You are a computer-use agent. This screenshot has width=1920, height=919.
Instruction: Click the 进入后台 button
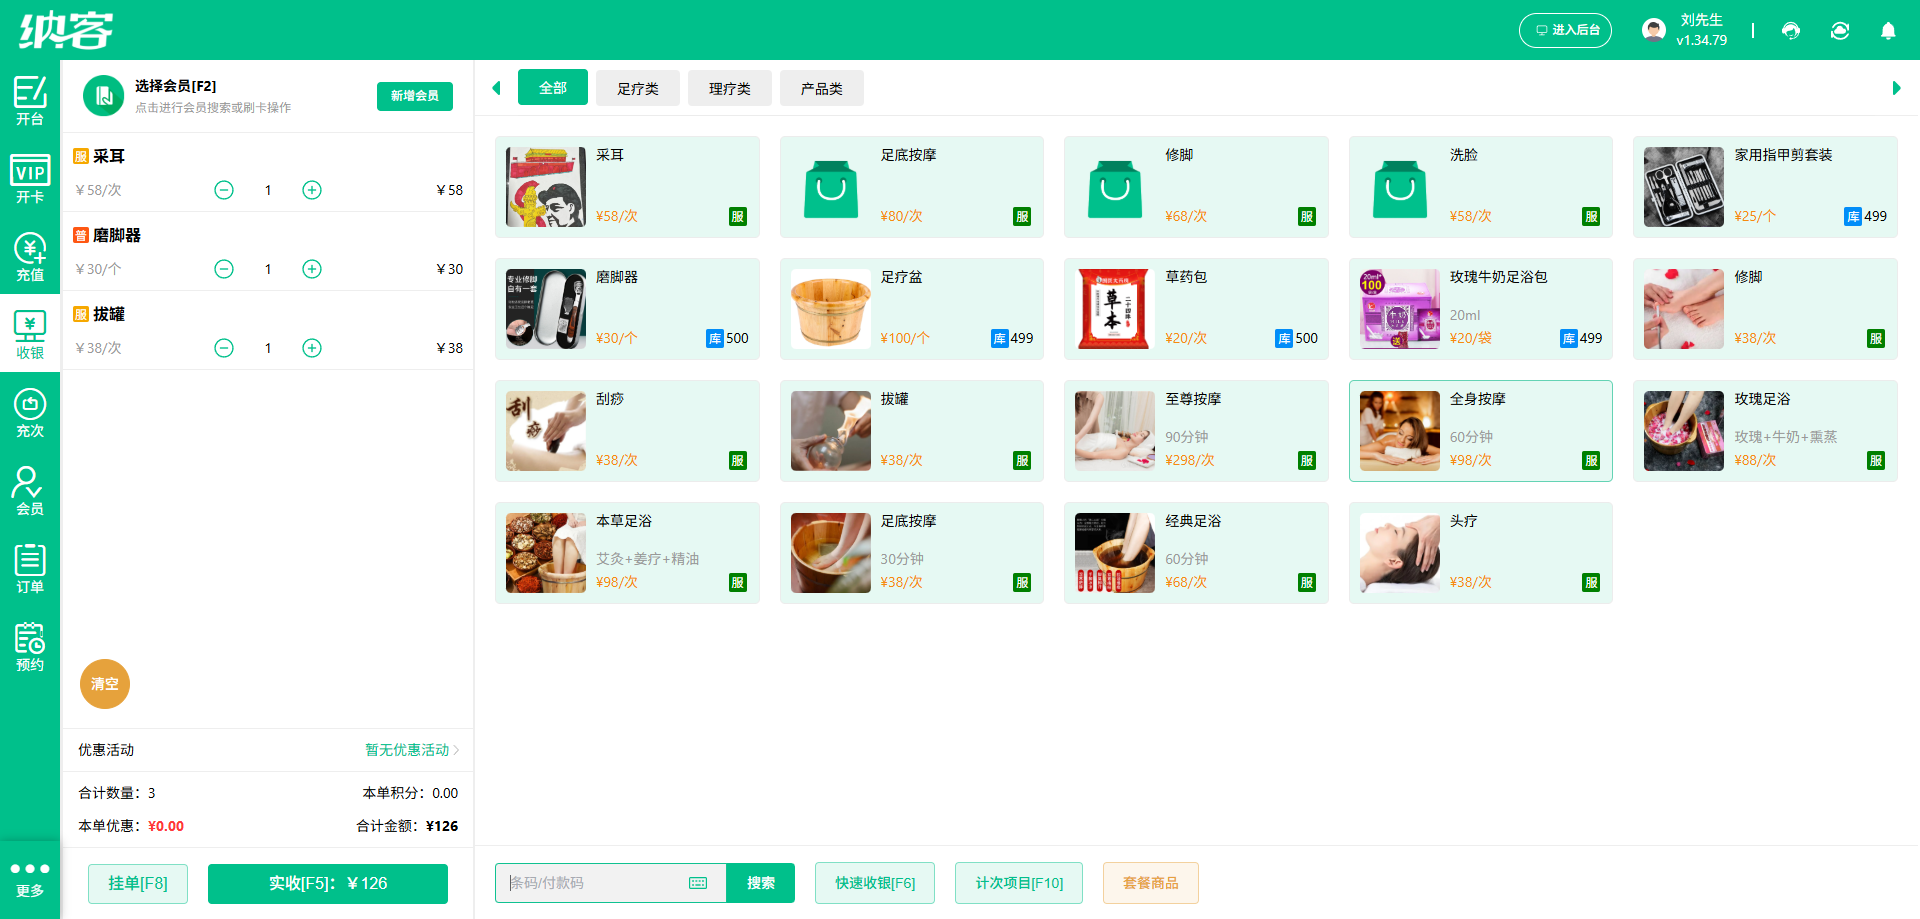click(x=1566, y=30)
